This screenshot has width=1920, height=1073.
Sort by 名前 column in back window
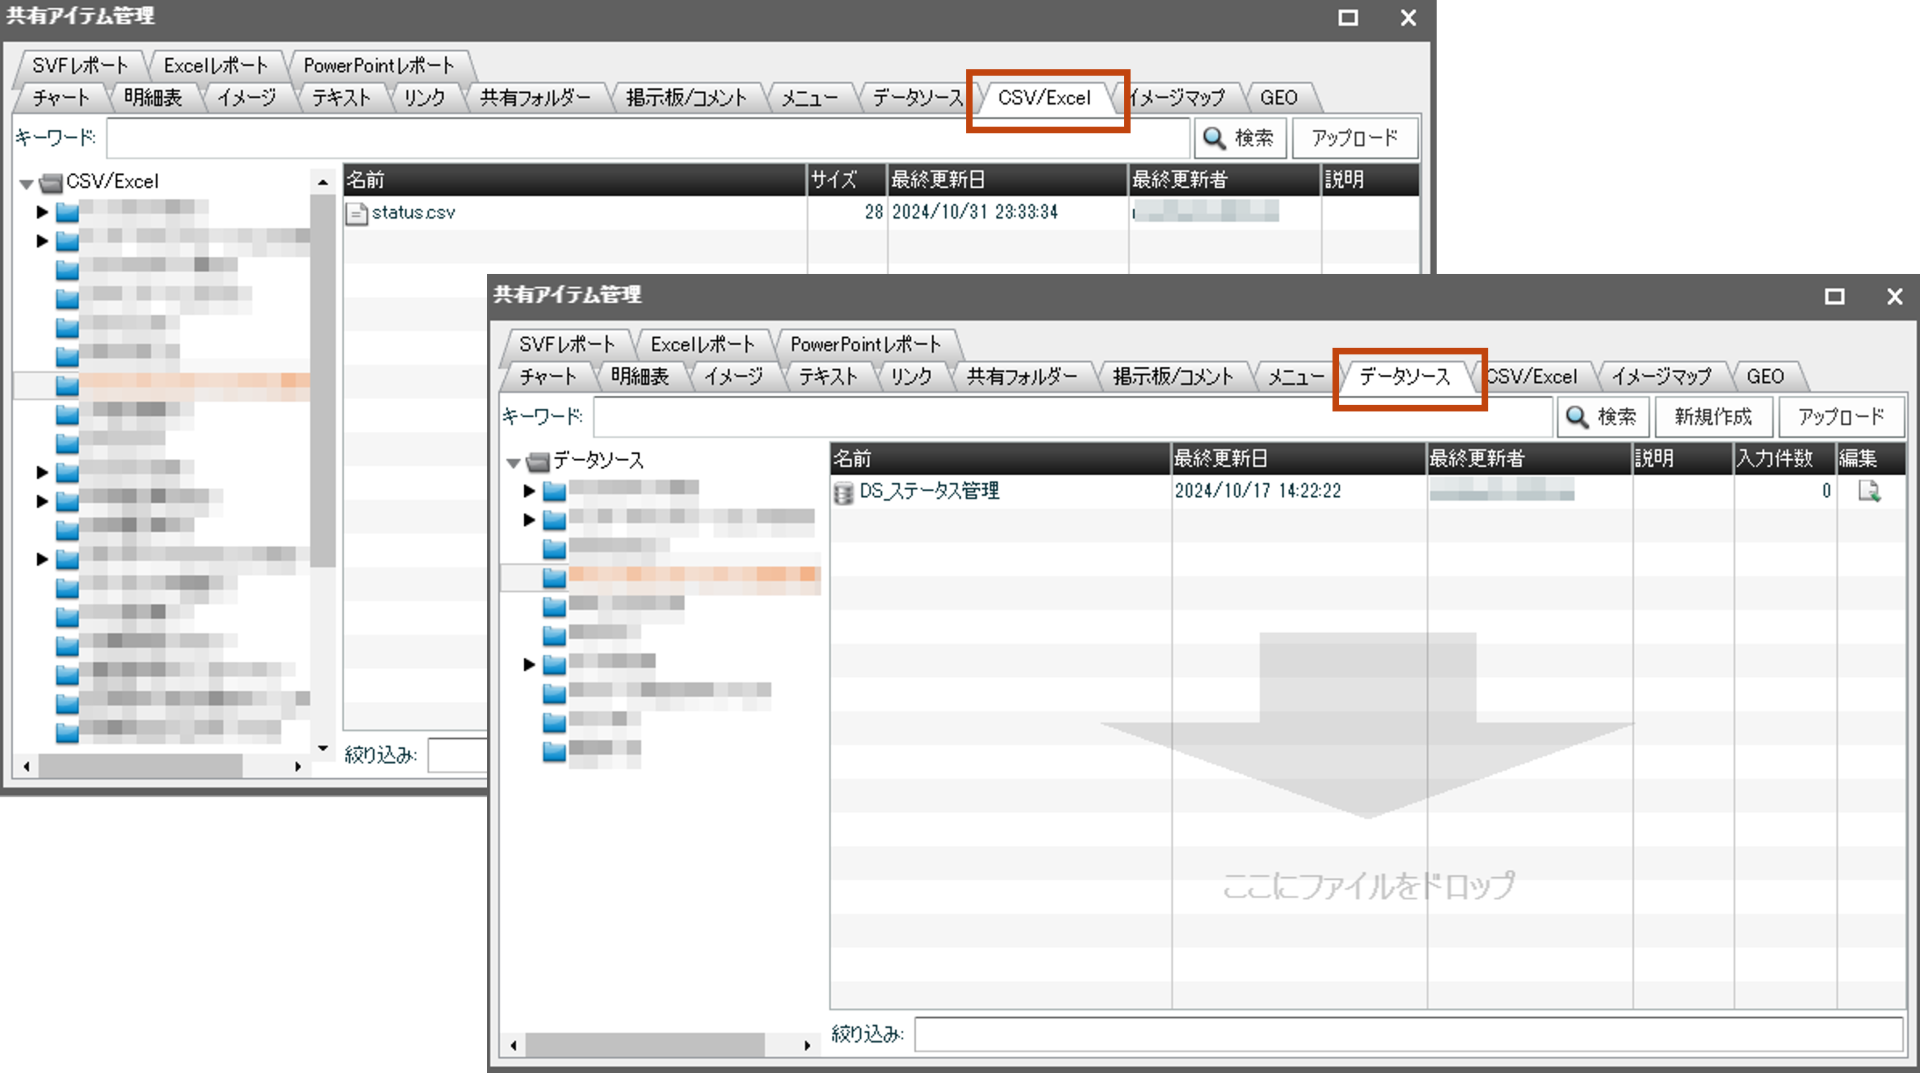575,180
